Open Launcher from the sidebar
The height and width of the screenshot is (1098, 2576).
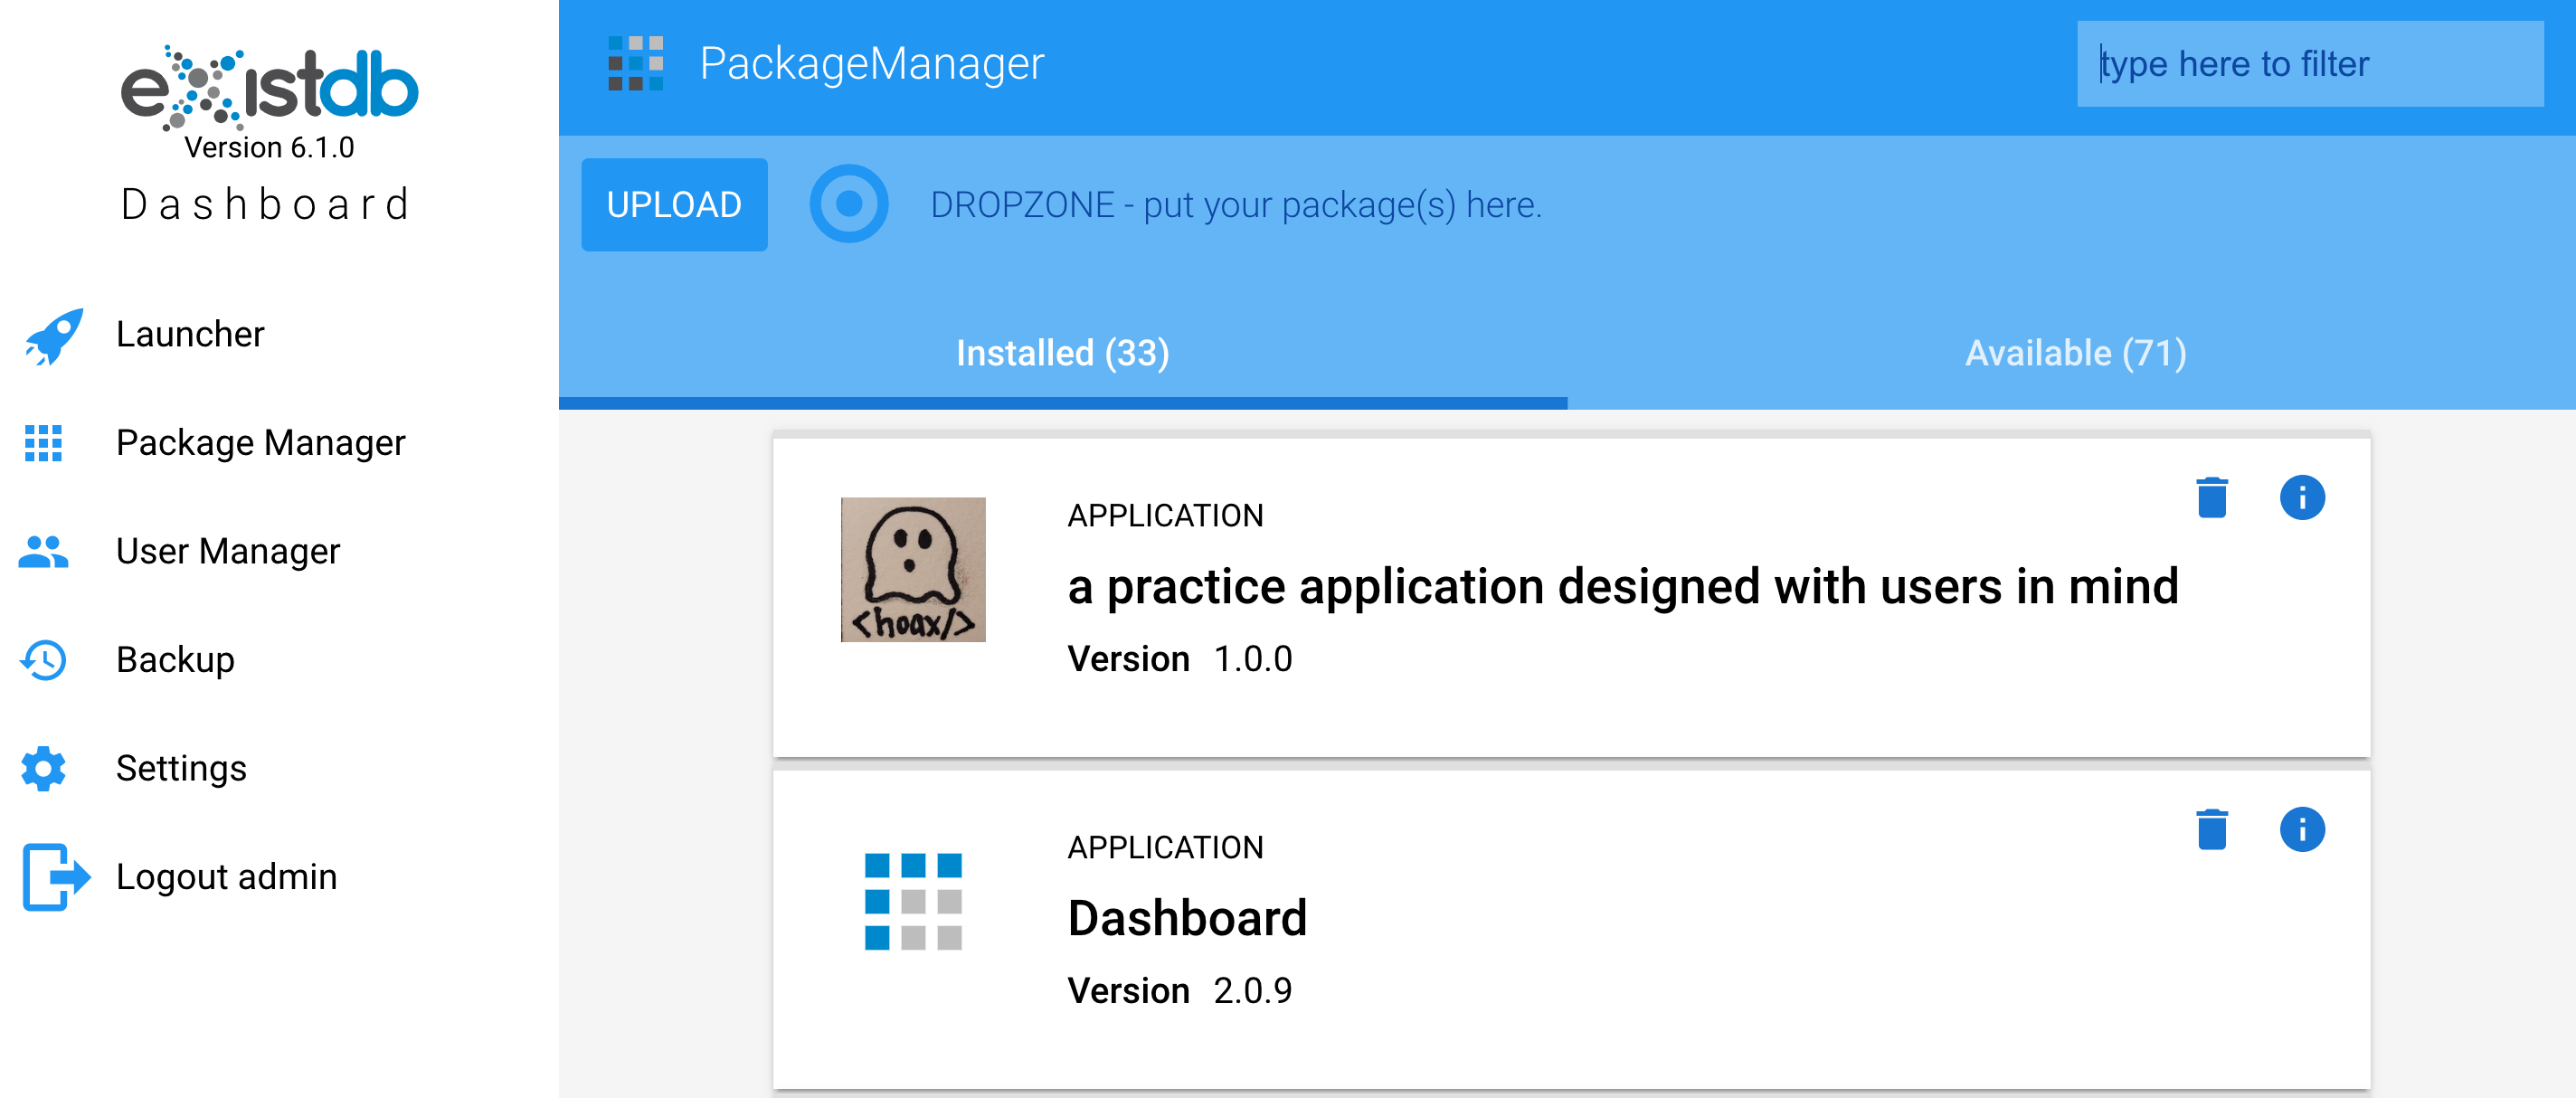190,334
